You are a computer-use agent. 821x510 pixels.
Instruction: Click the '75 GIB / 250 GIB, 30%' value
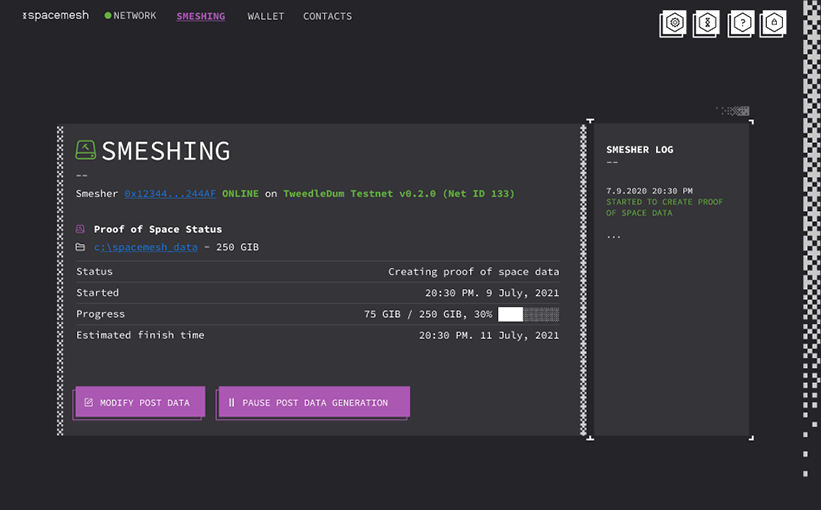tap(428, 314)
